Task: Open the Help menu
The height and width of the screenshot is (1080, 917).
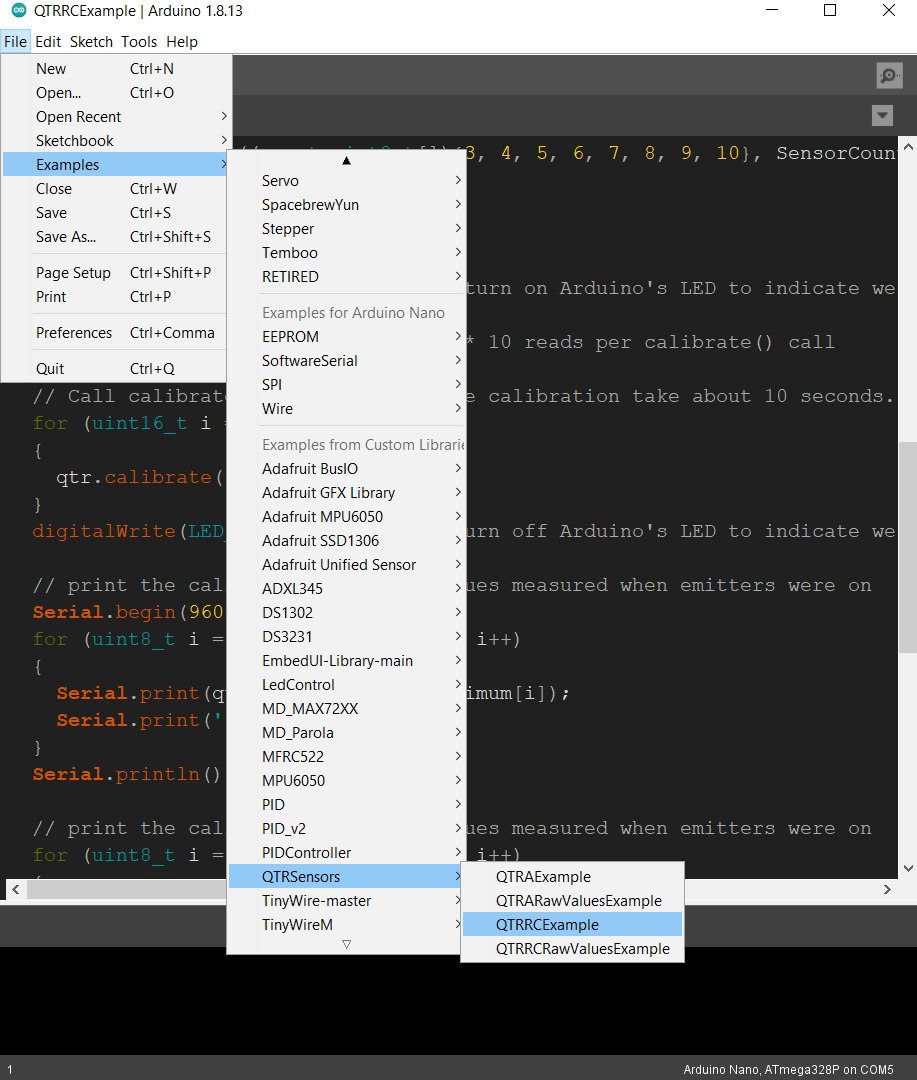Action: tap(182, 41)
